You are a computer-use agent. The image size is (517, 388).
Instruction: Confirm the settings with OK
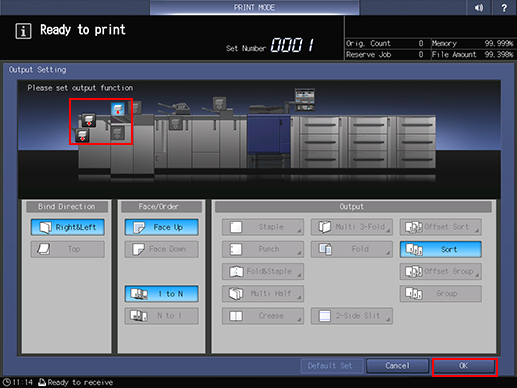pos(464,366)
